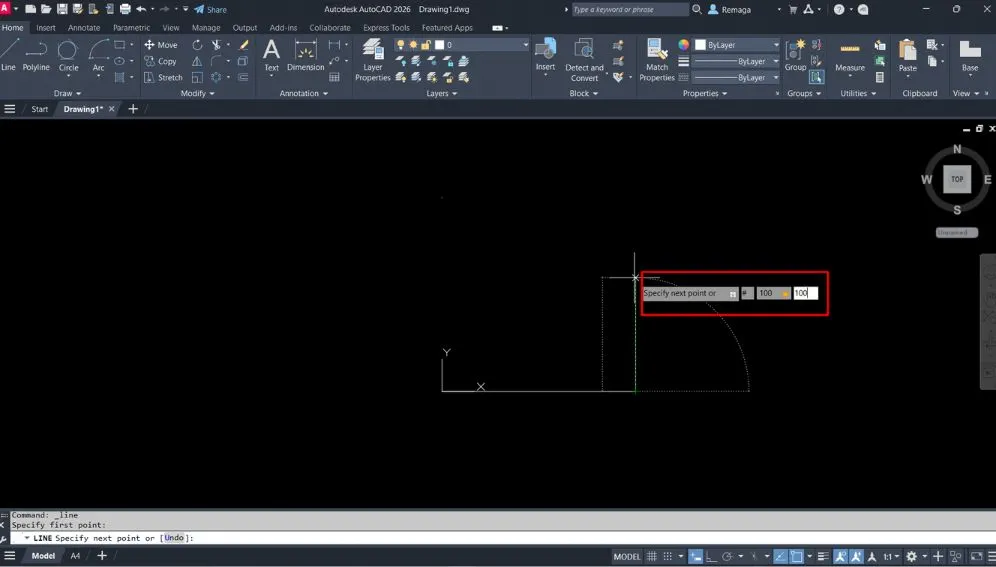This screenshot has height=567, width=996.
Task: Click the Share button
Action: (210, 10)
